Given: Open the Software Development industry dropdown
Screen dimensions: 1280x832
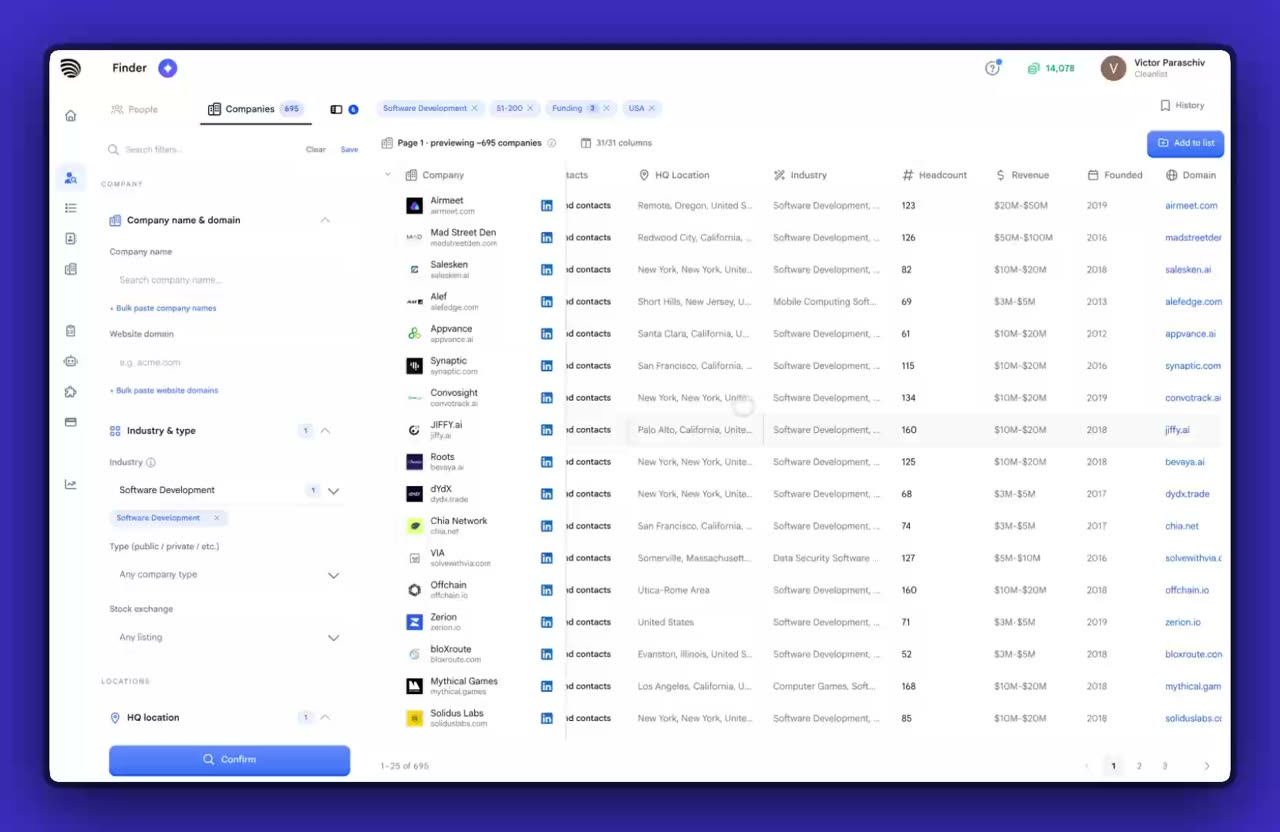Looking at the screenshot, I should (228, 490).
